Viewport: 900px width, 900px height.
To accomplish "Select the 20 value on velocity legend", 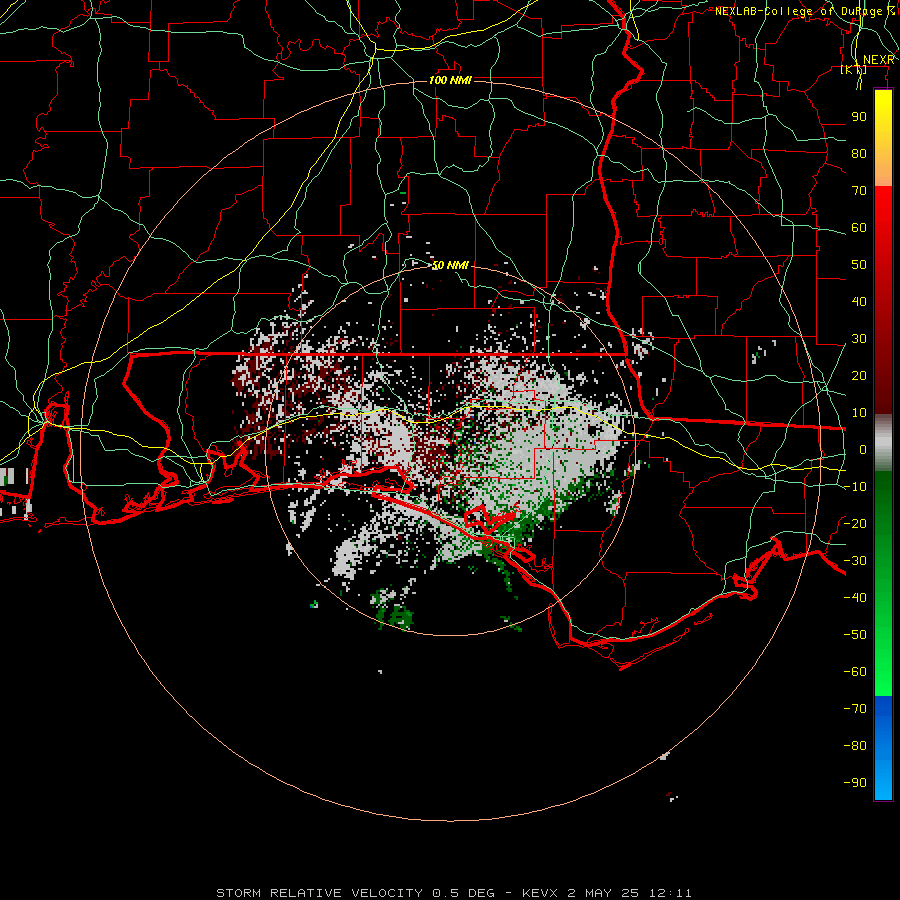I will click(859, 375).
